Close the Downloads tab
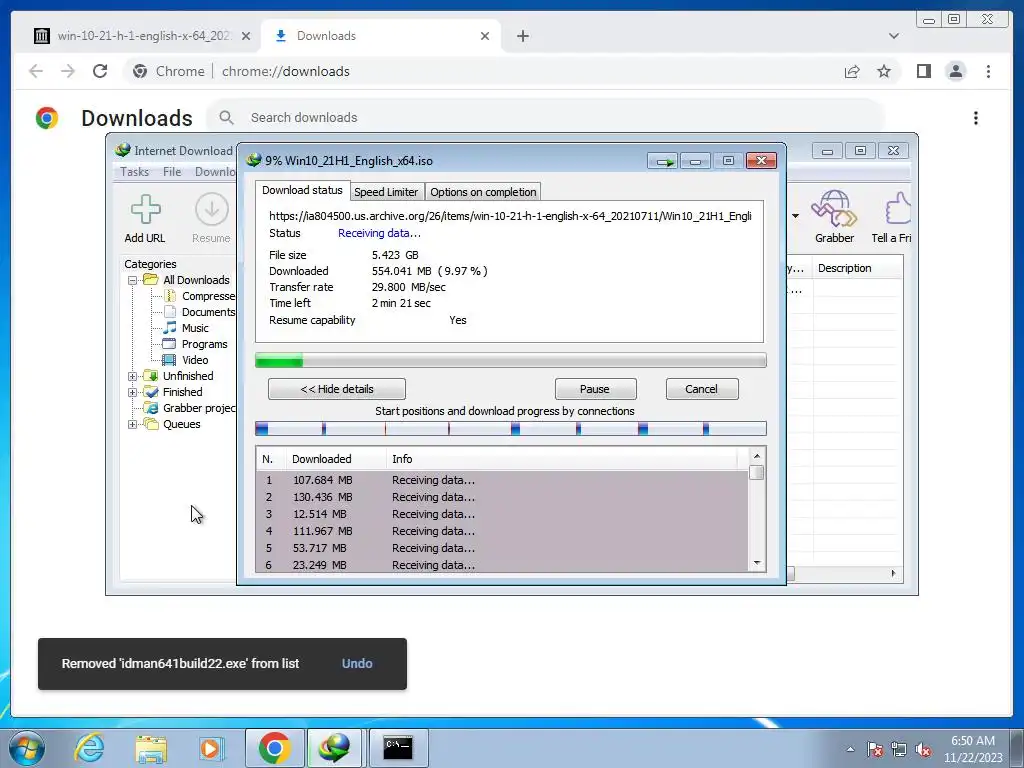Screen dimensions: 1024x768 point(485,36)
